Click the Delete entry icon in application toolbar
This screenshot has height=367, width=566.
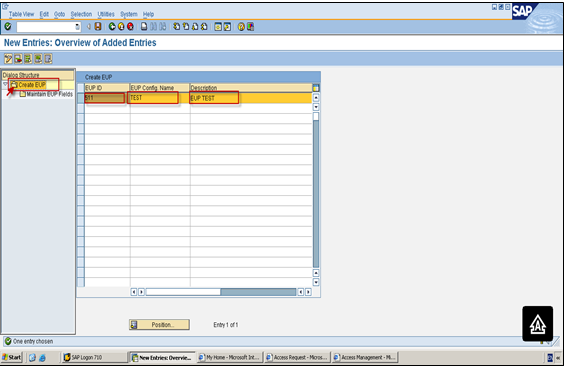[x=18, y=58]
